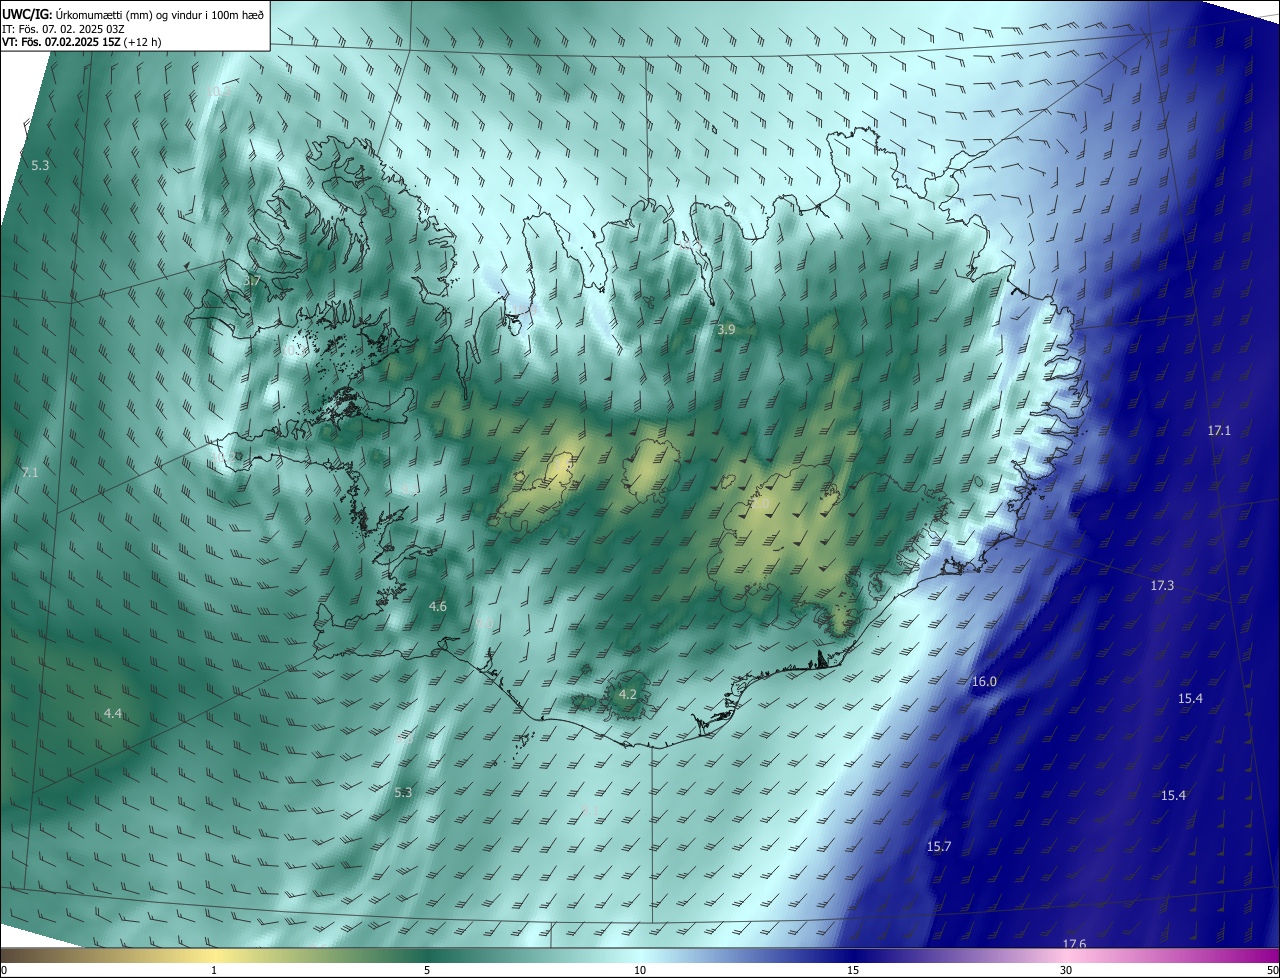1280x978 pixels.
Task: Click the 17.3 value southeast of Iceland
Action: click(1162, 585)
